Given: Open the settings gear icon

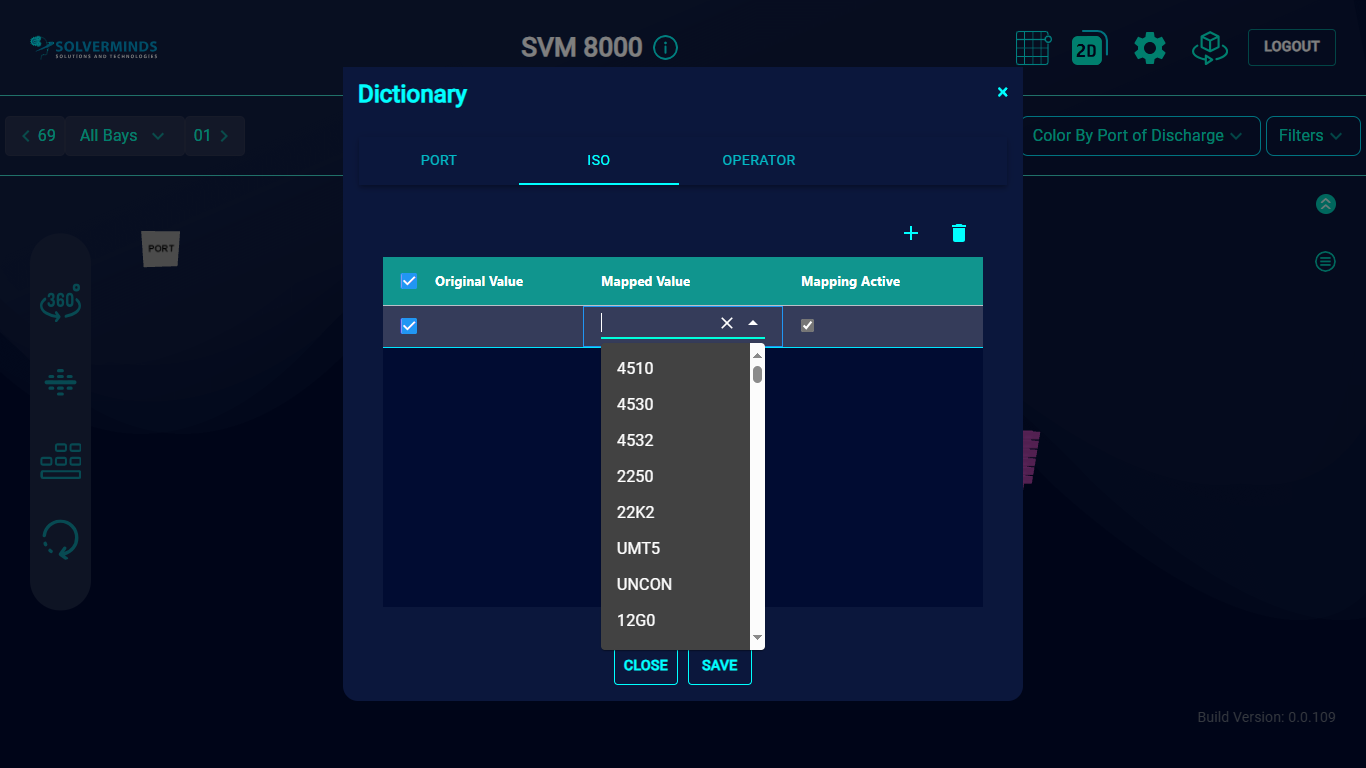Looking at the screenshot, I should pos(1149,47).
